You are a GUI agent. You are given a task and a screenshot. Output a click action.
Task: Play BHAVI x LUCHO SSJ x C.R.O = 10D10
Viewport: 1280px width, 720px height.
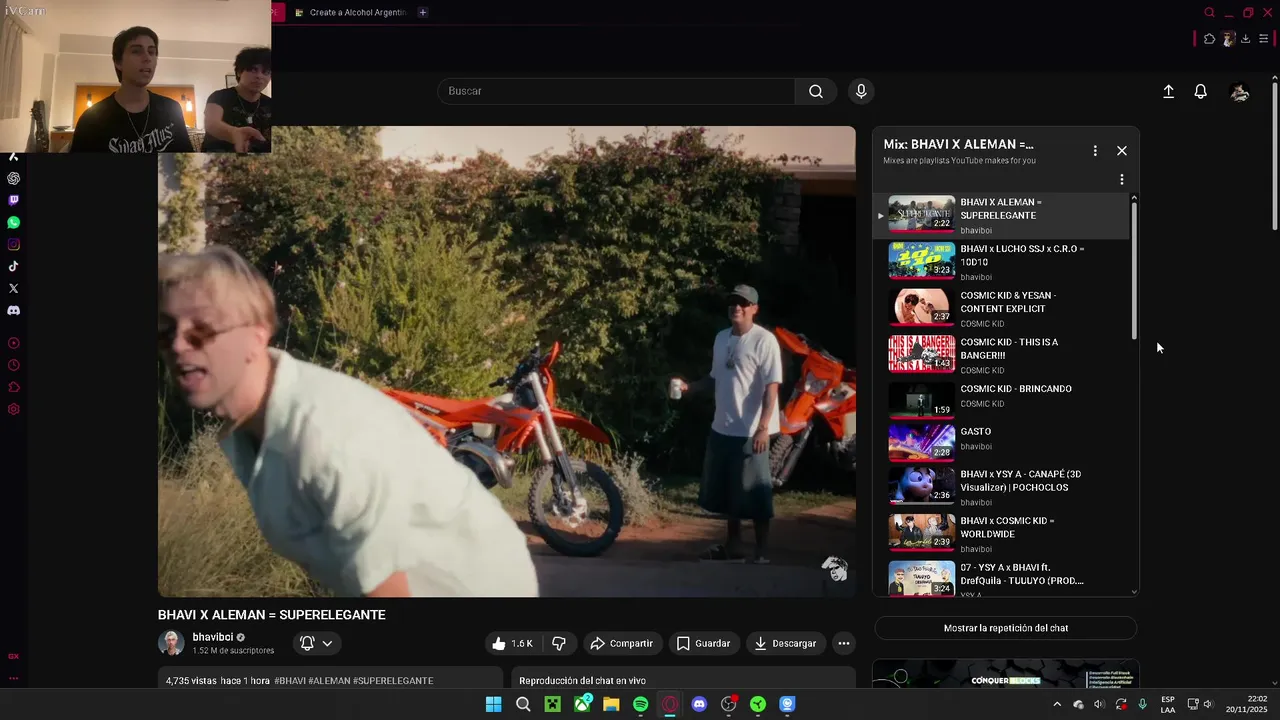click(x=1002, y=262)
